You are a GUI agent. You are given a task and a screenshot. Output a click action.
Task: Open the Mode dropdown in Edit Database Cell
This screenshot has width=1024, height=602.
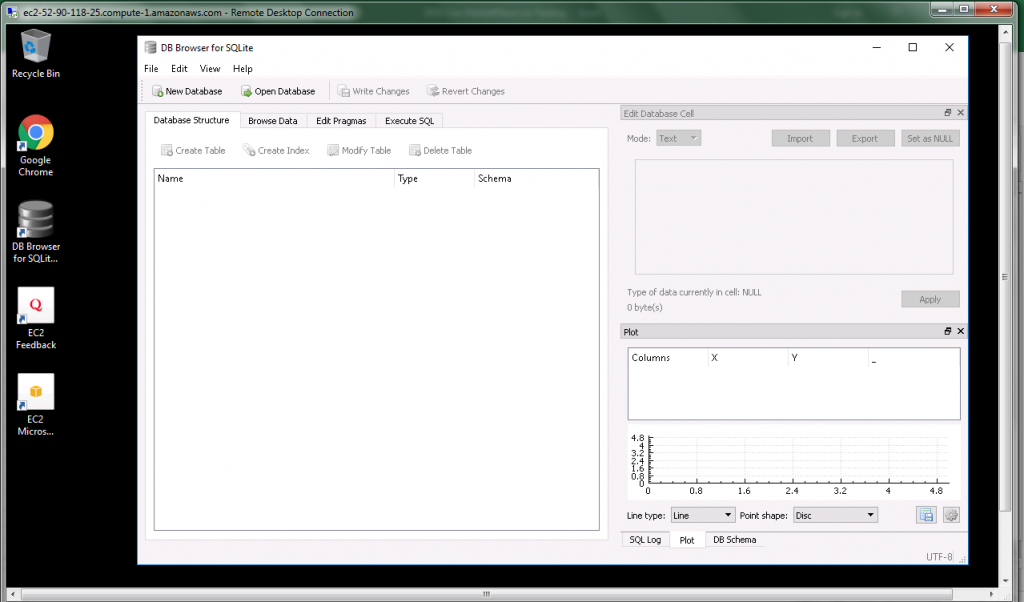(x=678, y=138)
